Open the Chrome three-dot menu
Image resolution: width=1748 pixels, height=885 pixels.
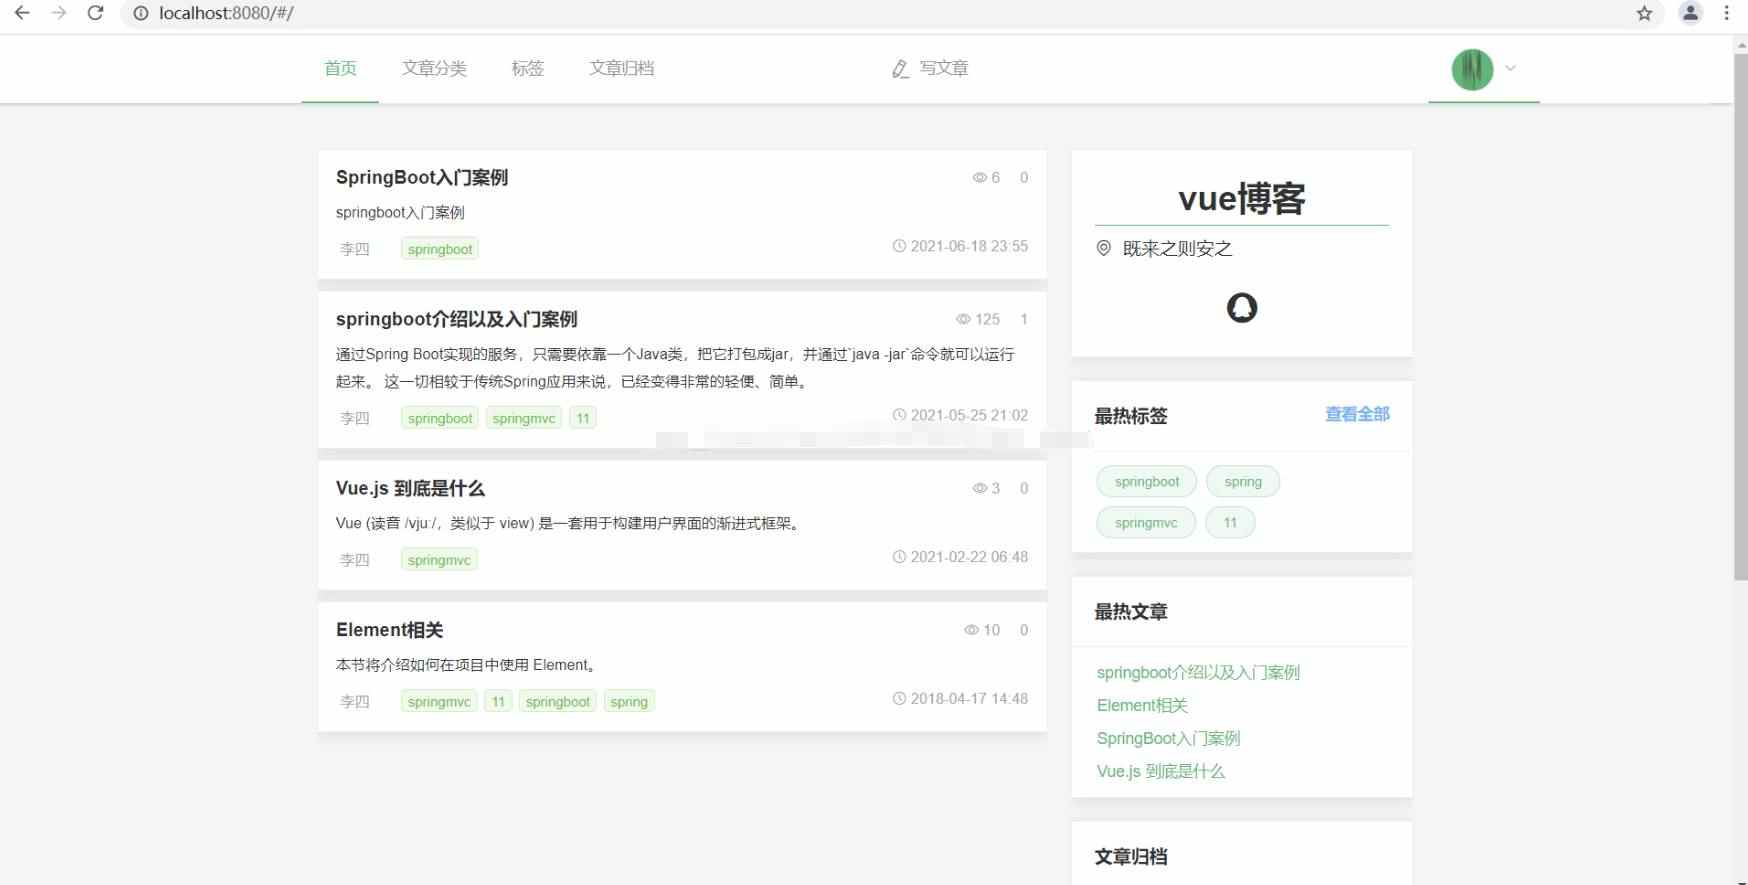click(x=1726, y=13)
